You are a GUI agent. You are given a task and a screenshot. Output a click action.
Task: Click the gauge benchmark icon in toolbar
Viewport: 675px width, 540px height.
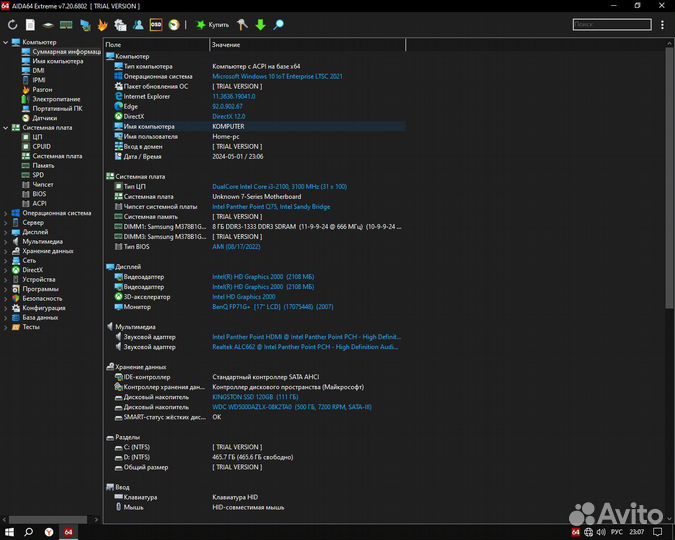click(x=174, y=23)
